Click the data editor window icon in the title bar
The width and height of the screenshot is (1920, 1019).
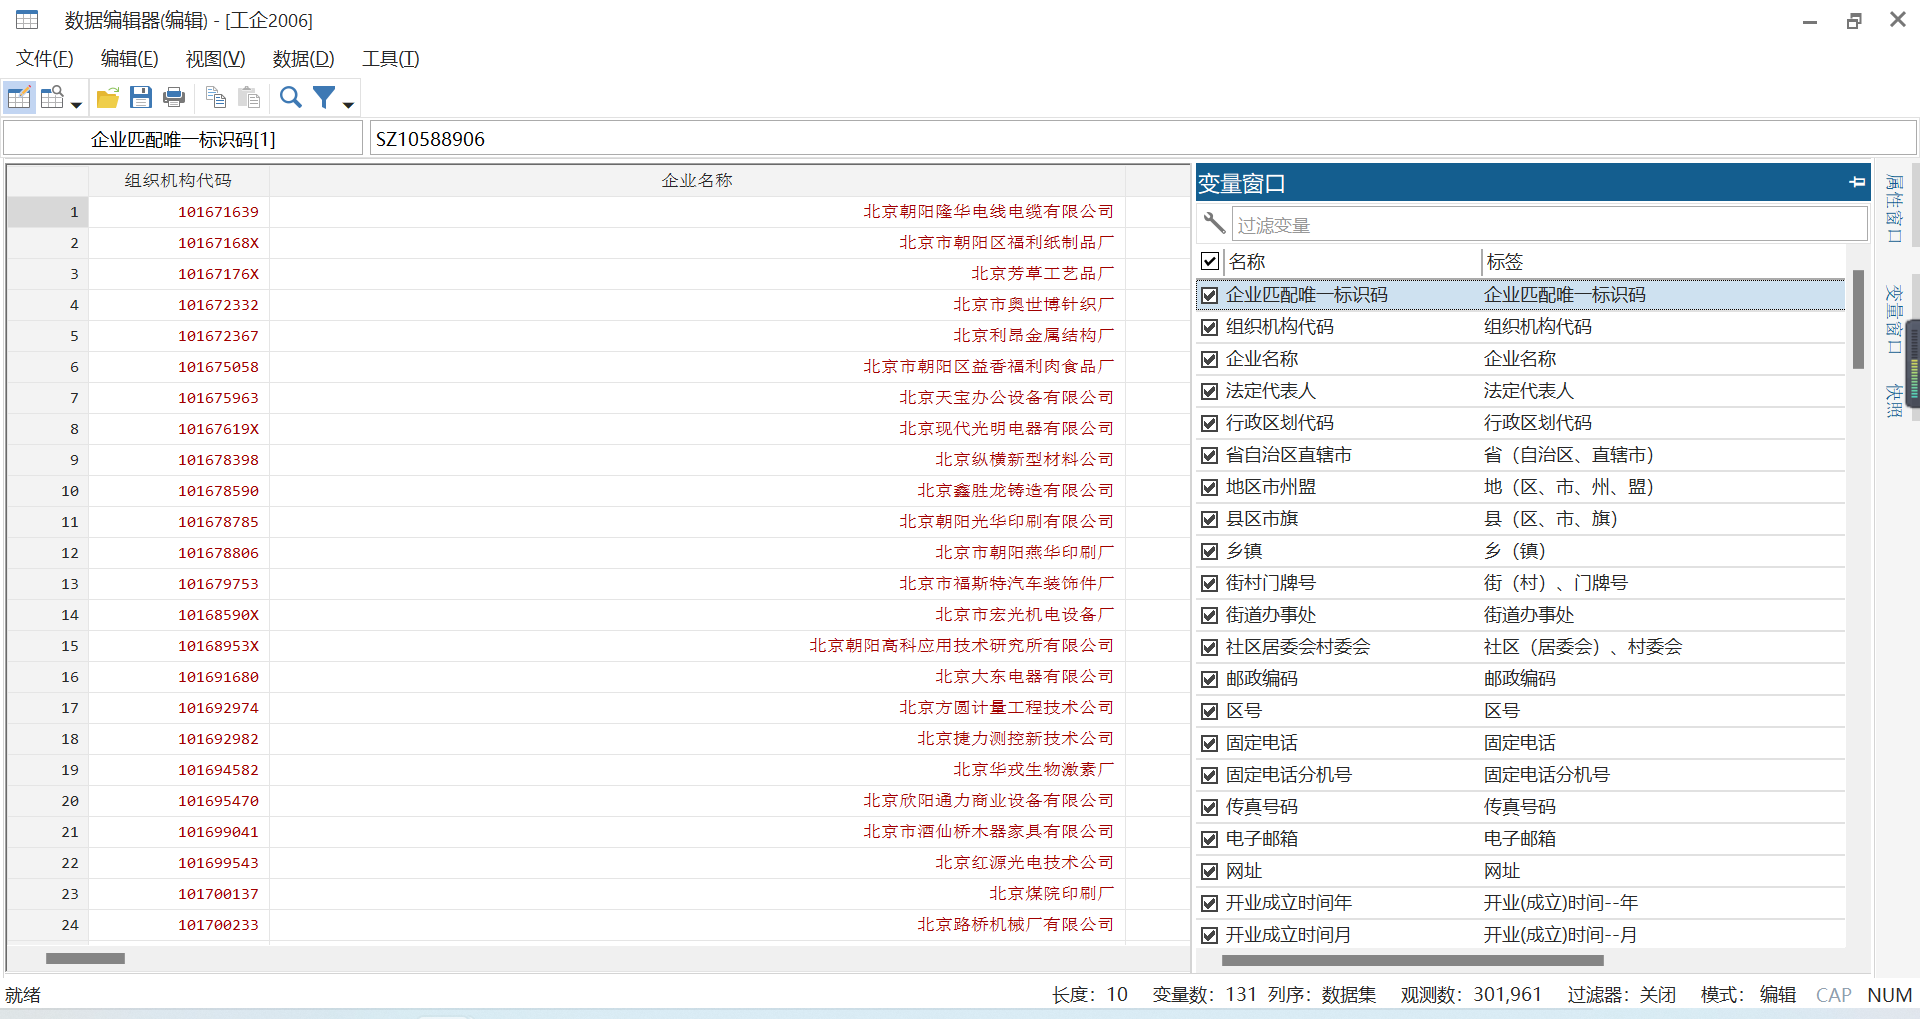27,20
